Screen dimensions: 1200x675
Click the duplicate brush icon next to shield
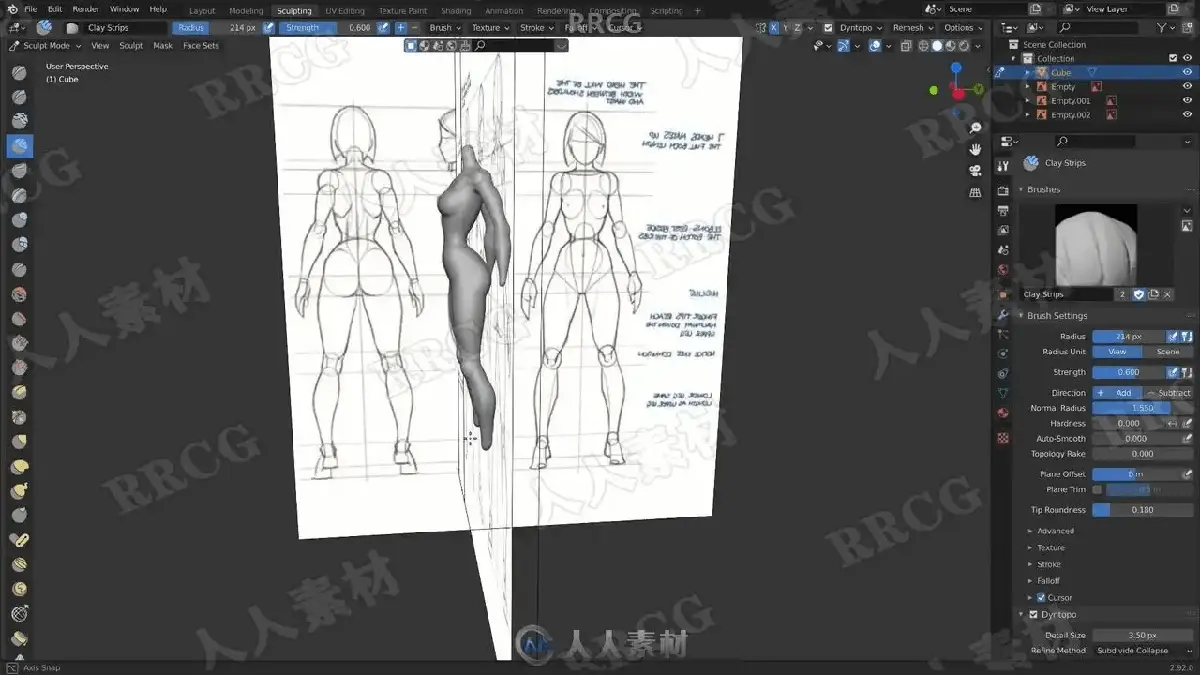point(1153,294)
